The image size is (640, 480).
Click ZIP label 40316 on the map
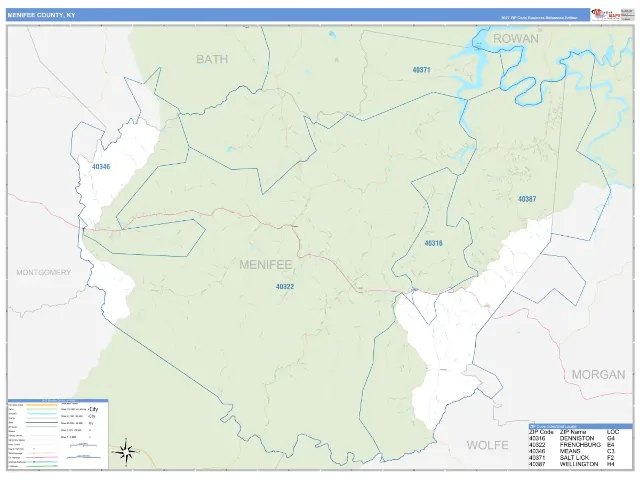(x=433, y=243)
